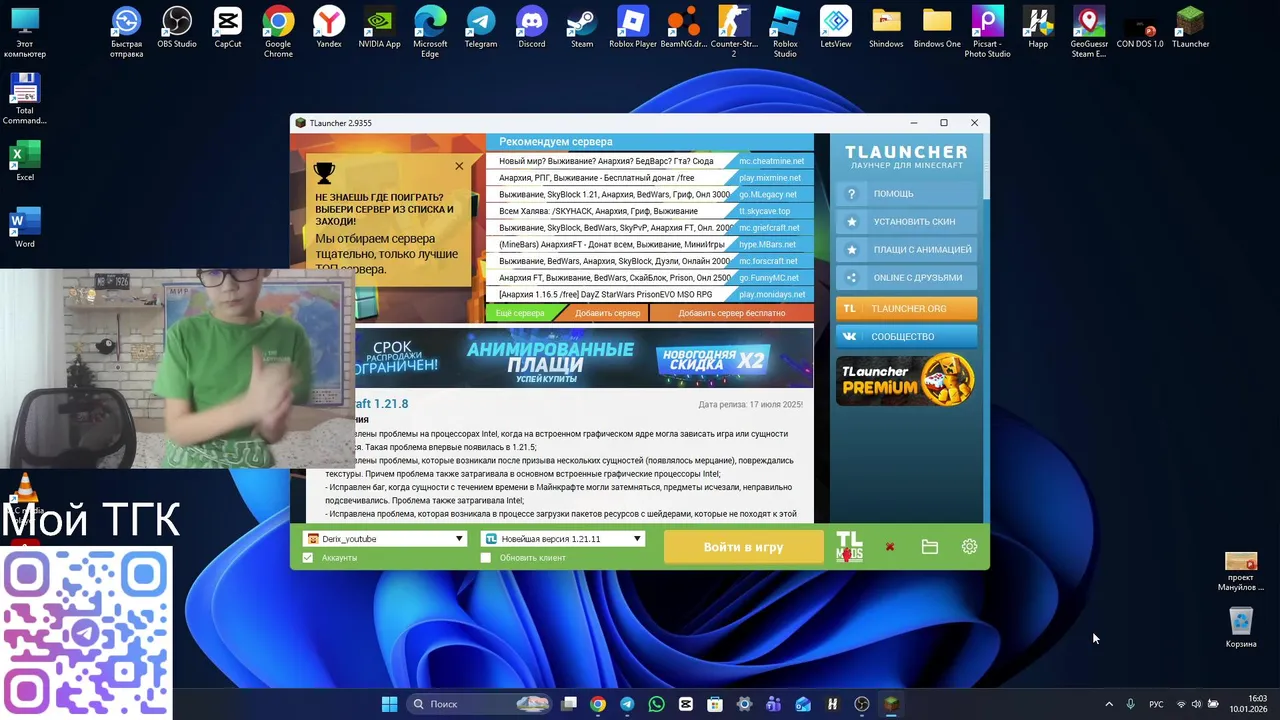Screen dimensions: 1280x720
Task: Click Добавить сервер button
Action: [x=607, y=313]
